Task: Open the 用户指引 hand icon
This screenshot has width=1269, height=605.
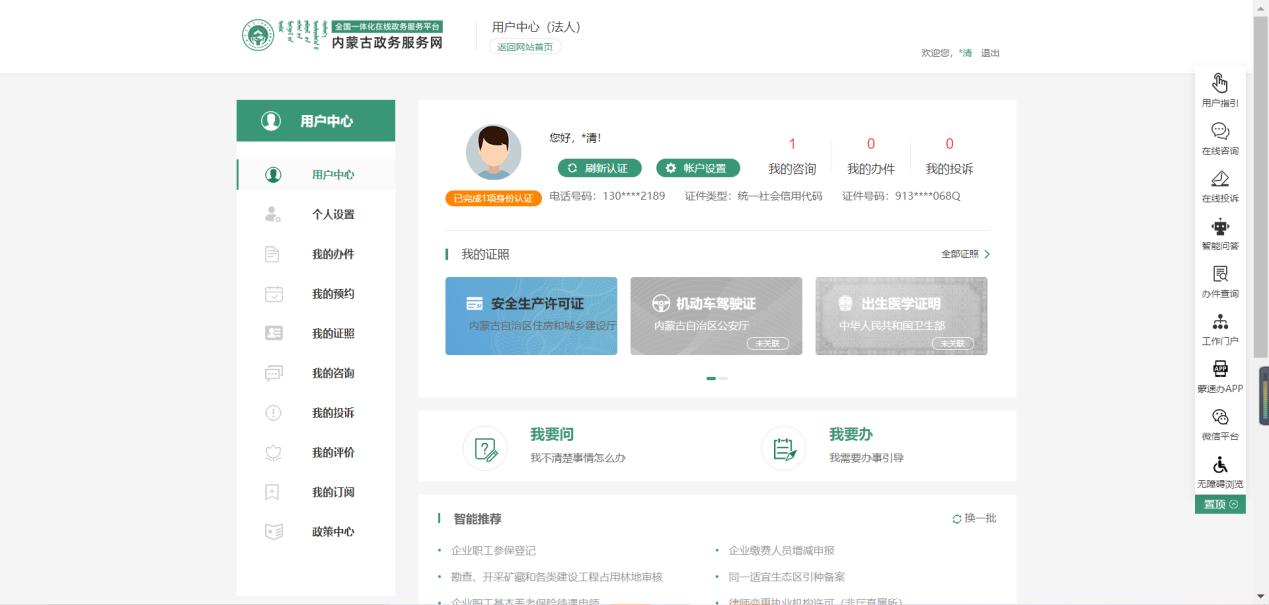Action: pos(1219,83)
